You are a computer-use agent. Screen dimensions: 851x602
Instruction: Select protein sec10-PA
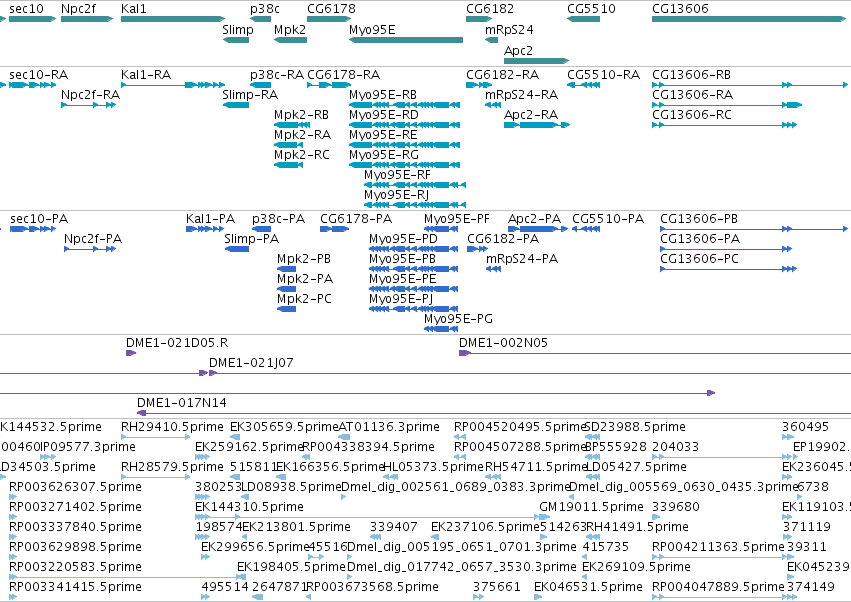pyautogui.click(x=39, y=219)
